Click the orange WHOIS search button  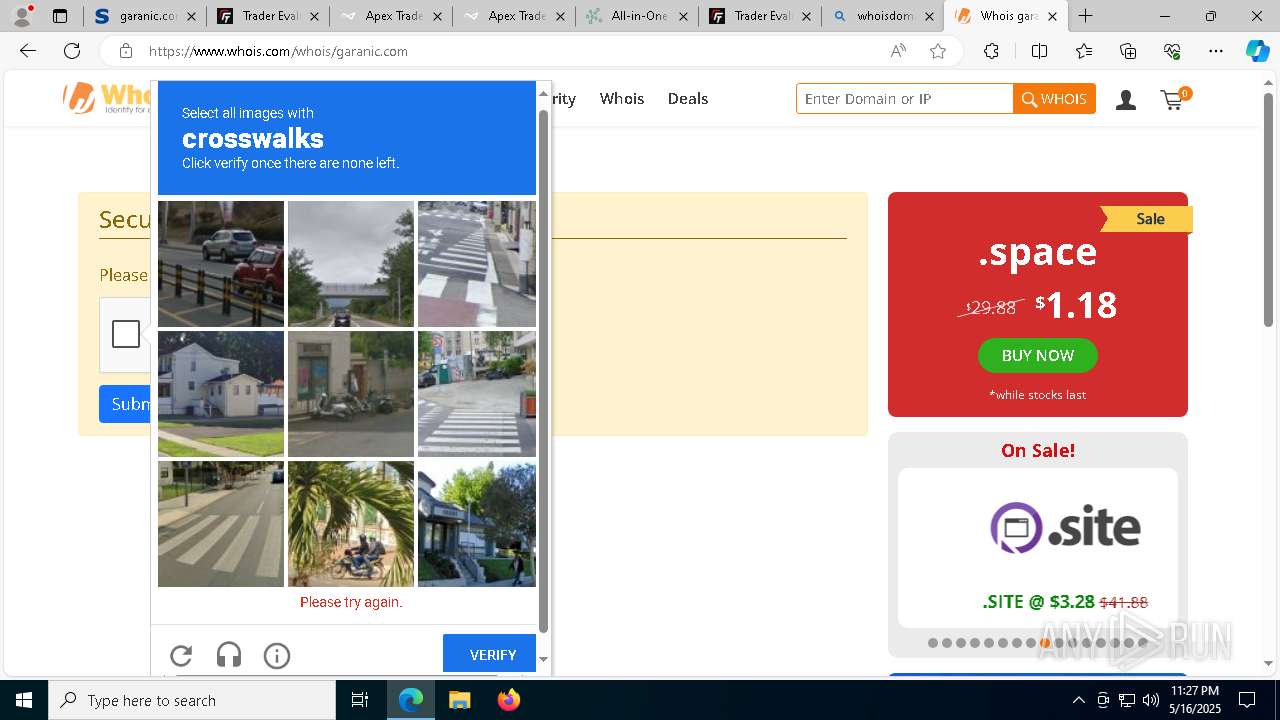coord(1054,99)
